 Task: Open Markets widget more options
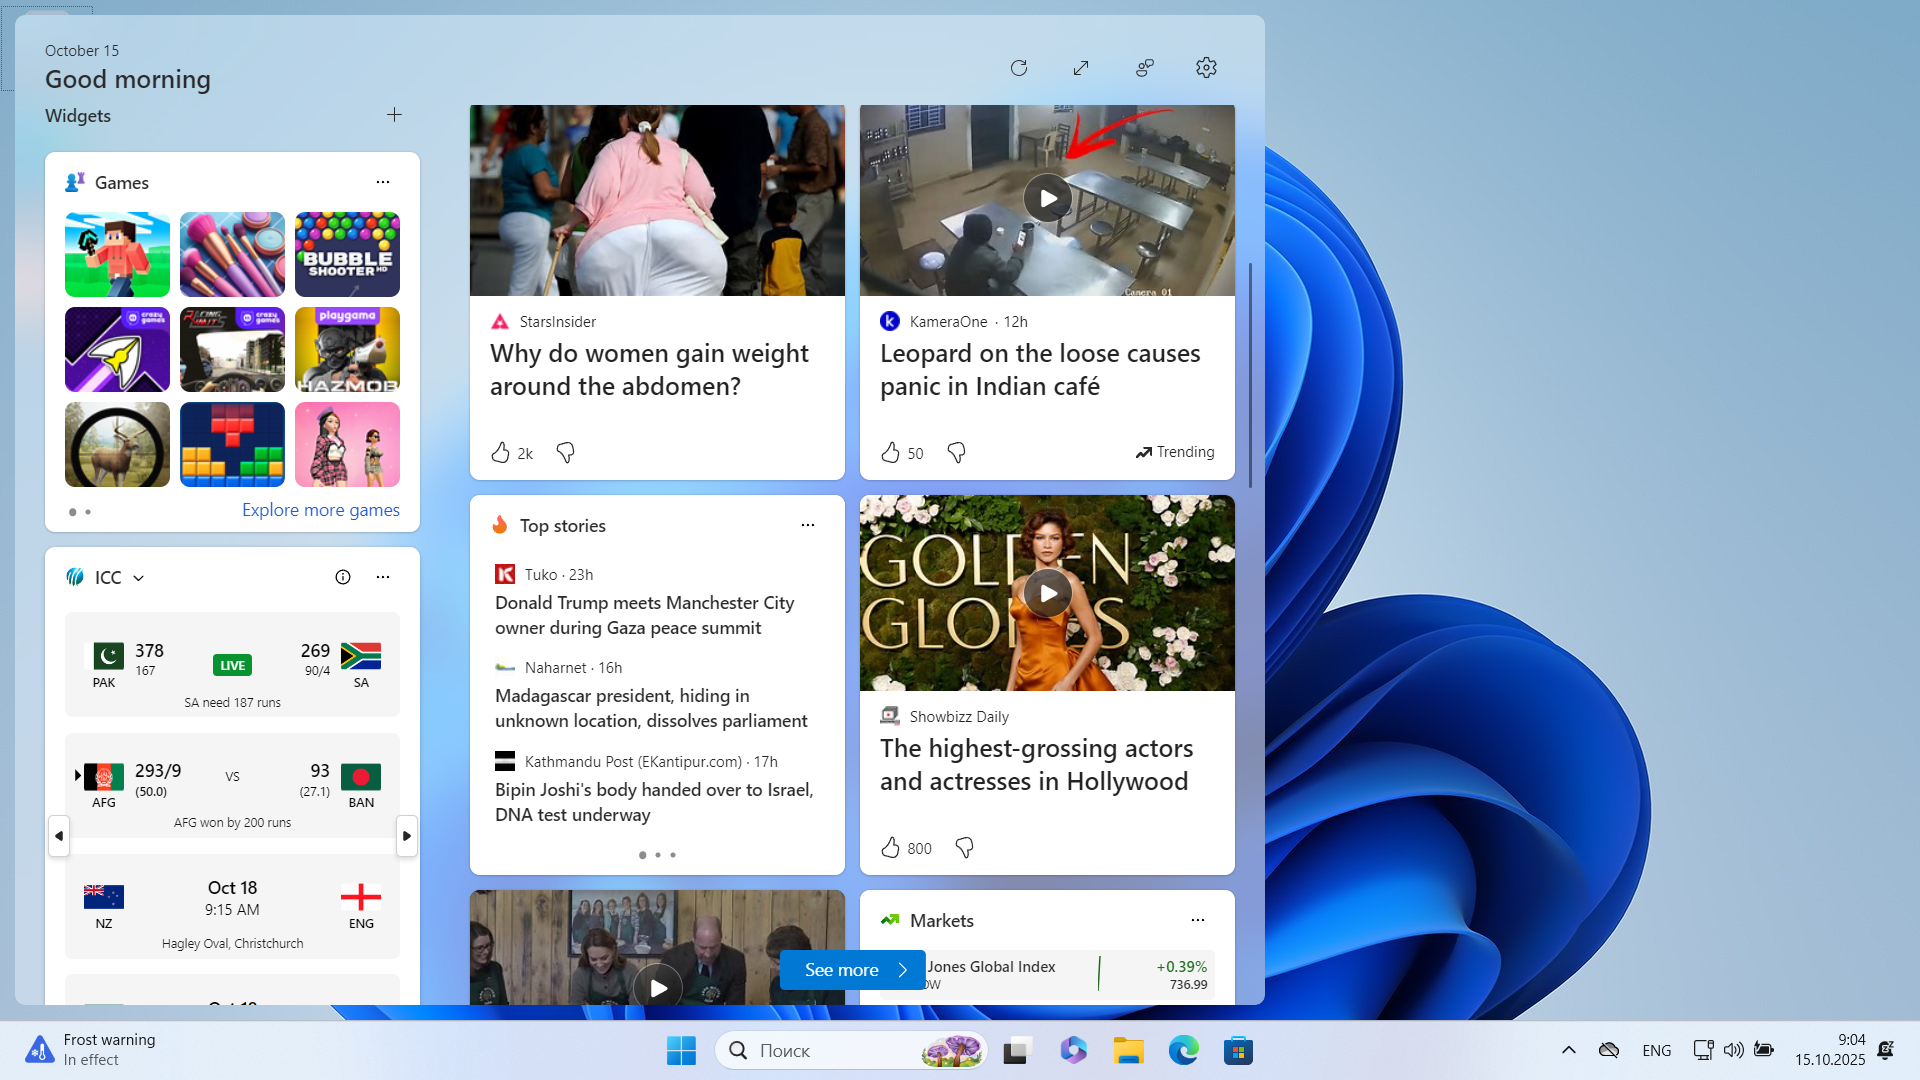pos(1198,920)
